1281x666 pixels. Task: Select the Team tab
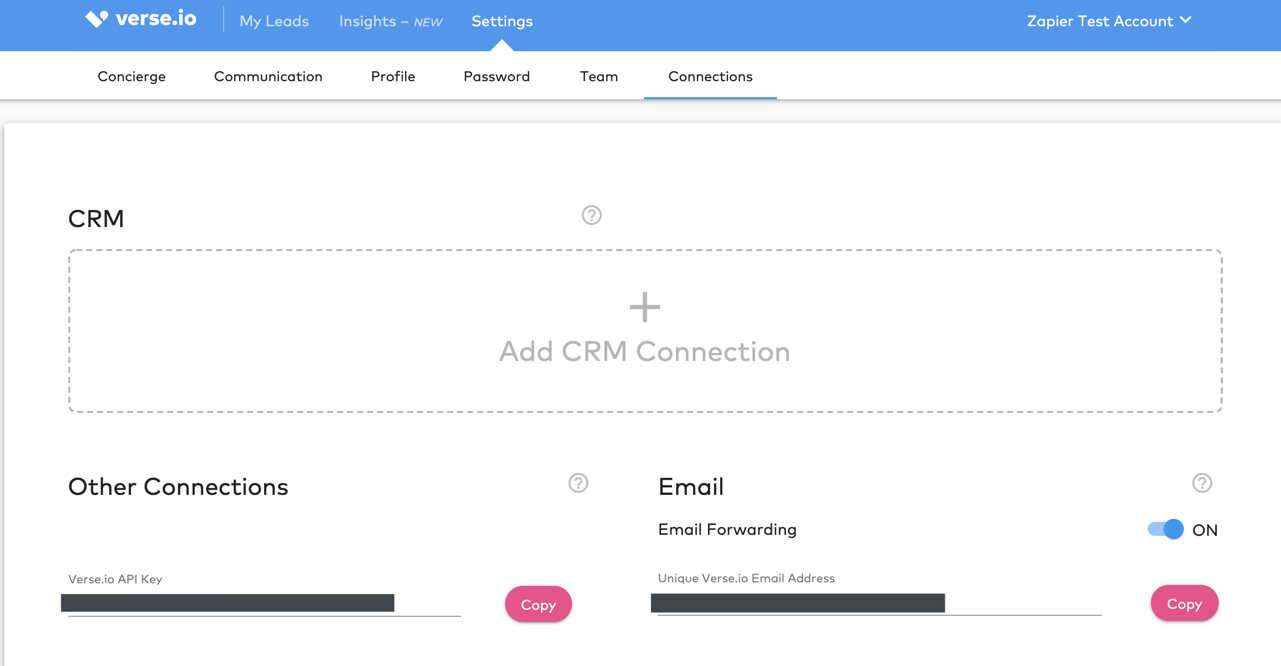[x=599, y=76]
